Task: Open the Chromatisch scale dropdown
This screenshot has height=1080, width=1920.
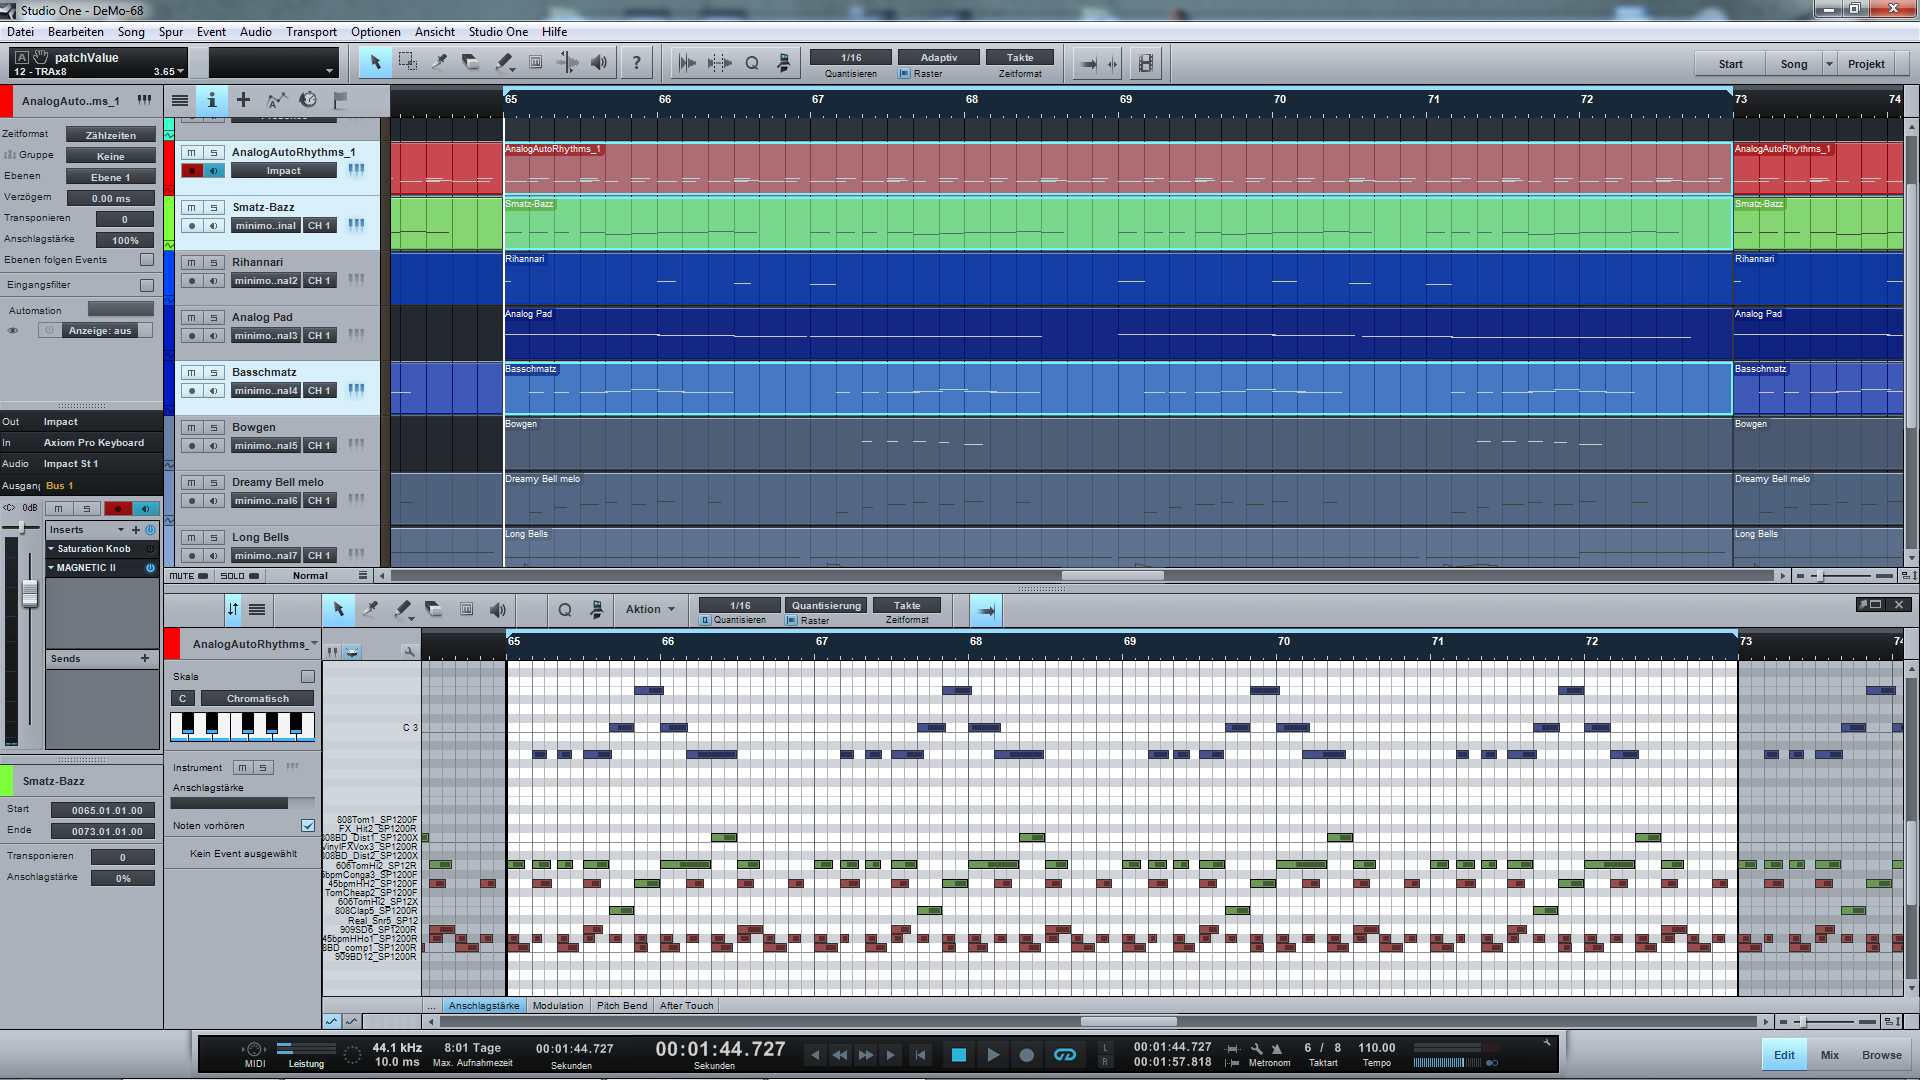Action: [x=257, y=699]
